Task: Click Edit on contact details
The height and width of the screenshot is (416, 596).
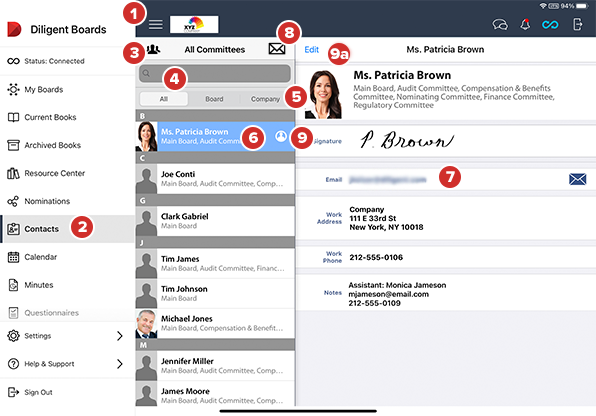Action: [x=312, y=49]
